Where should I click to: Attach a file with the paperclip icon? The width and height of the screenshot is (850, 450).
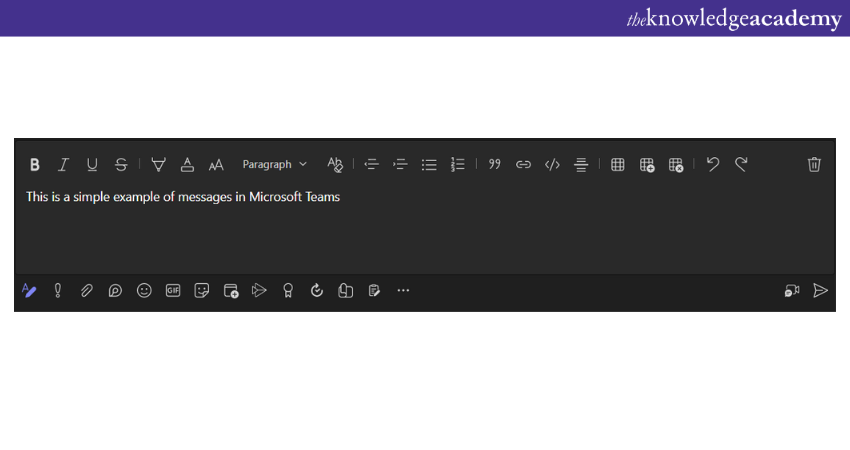click(x=87, y=291)
